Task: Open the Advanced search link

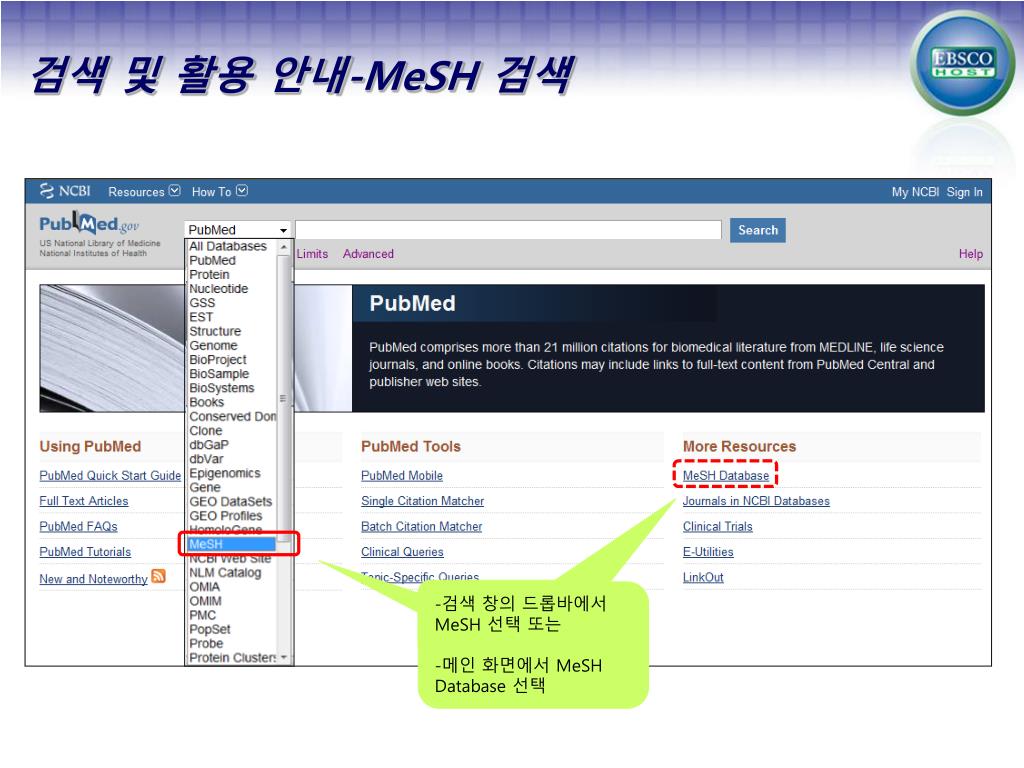Action: tap(368, 254)
